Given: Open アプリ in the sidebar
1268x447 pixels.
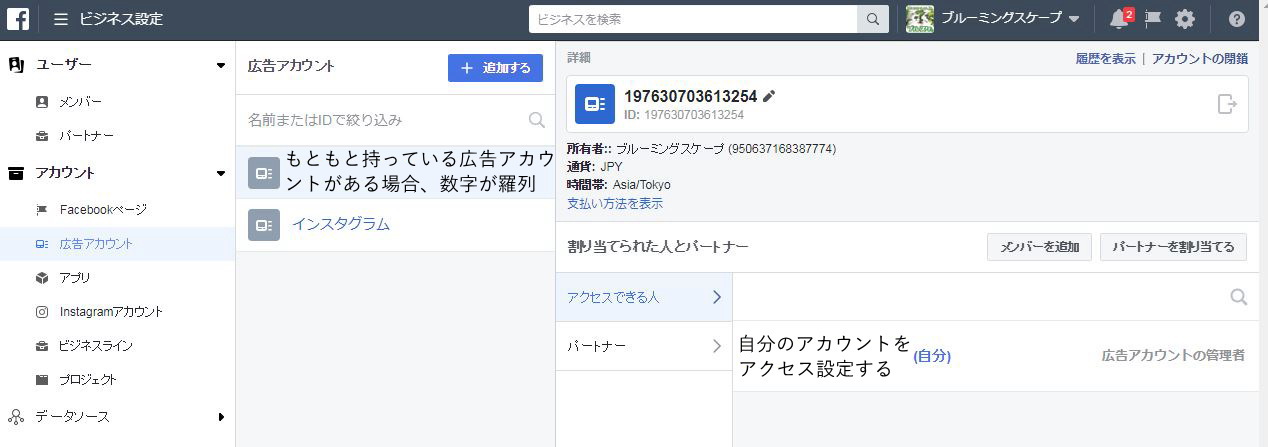Looking at the screenshot, I should (75, 277).
